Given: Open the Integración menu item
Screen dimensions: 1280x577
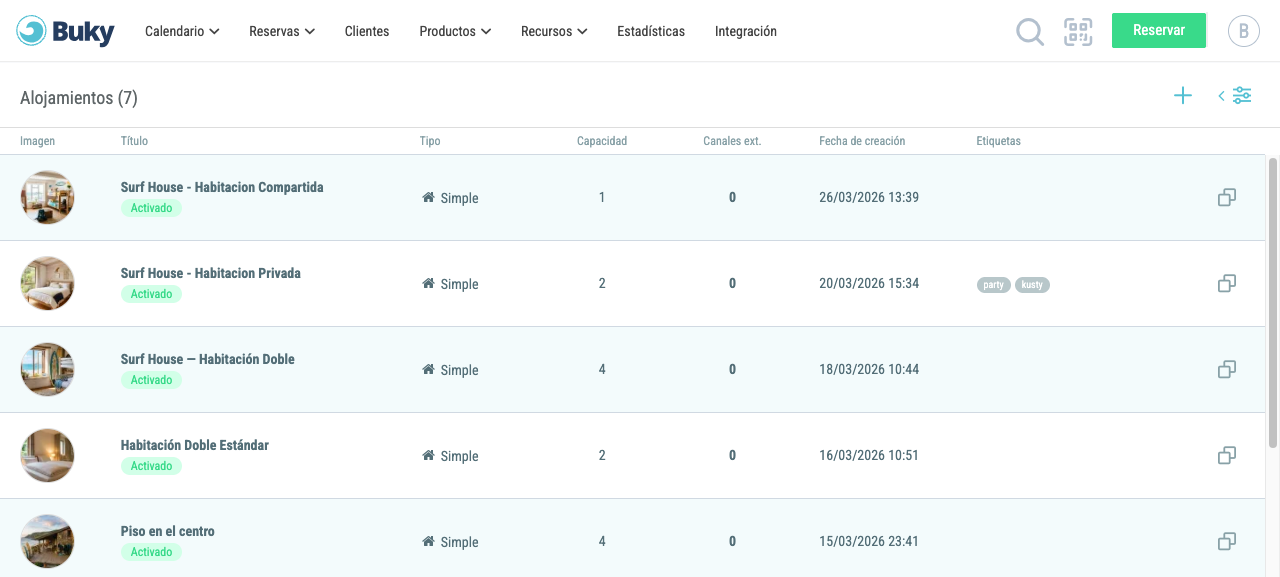Looking at the screenshot, I should coord(746,31).
